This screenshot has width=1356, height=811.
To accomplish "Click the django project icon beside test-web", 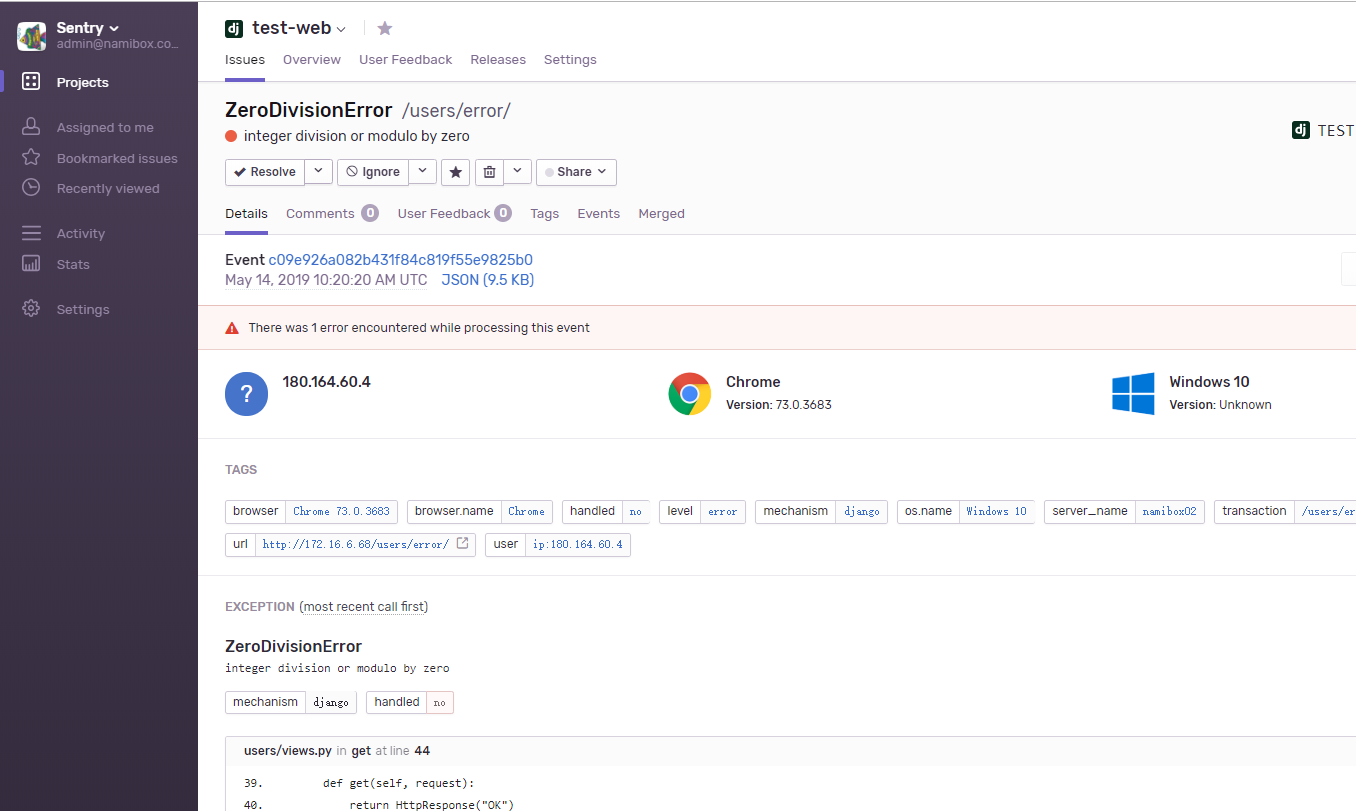I will pos(234,29).
